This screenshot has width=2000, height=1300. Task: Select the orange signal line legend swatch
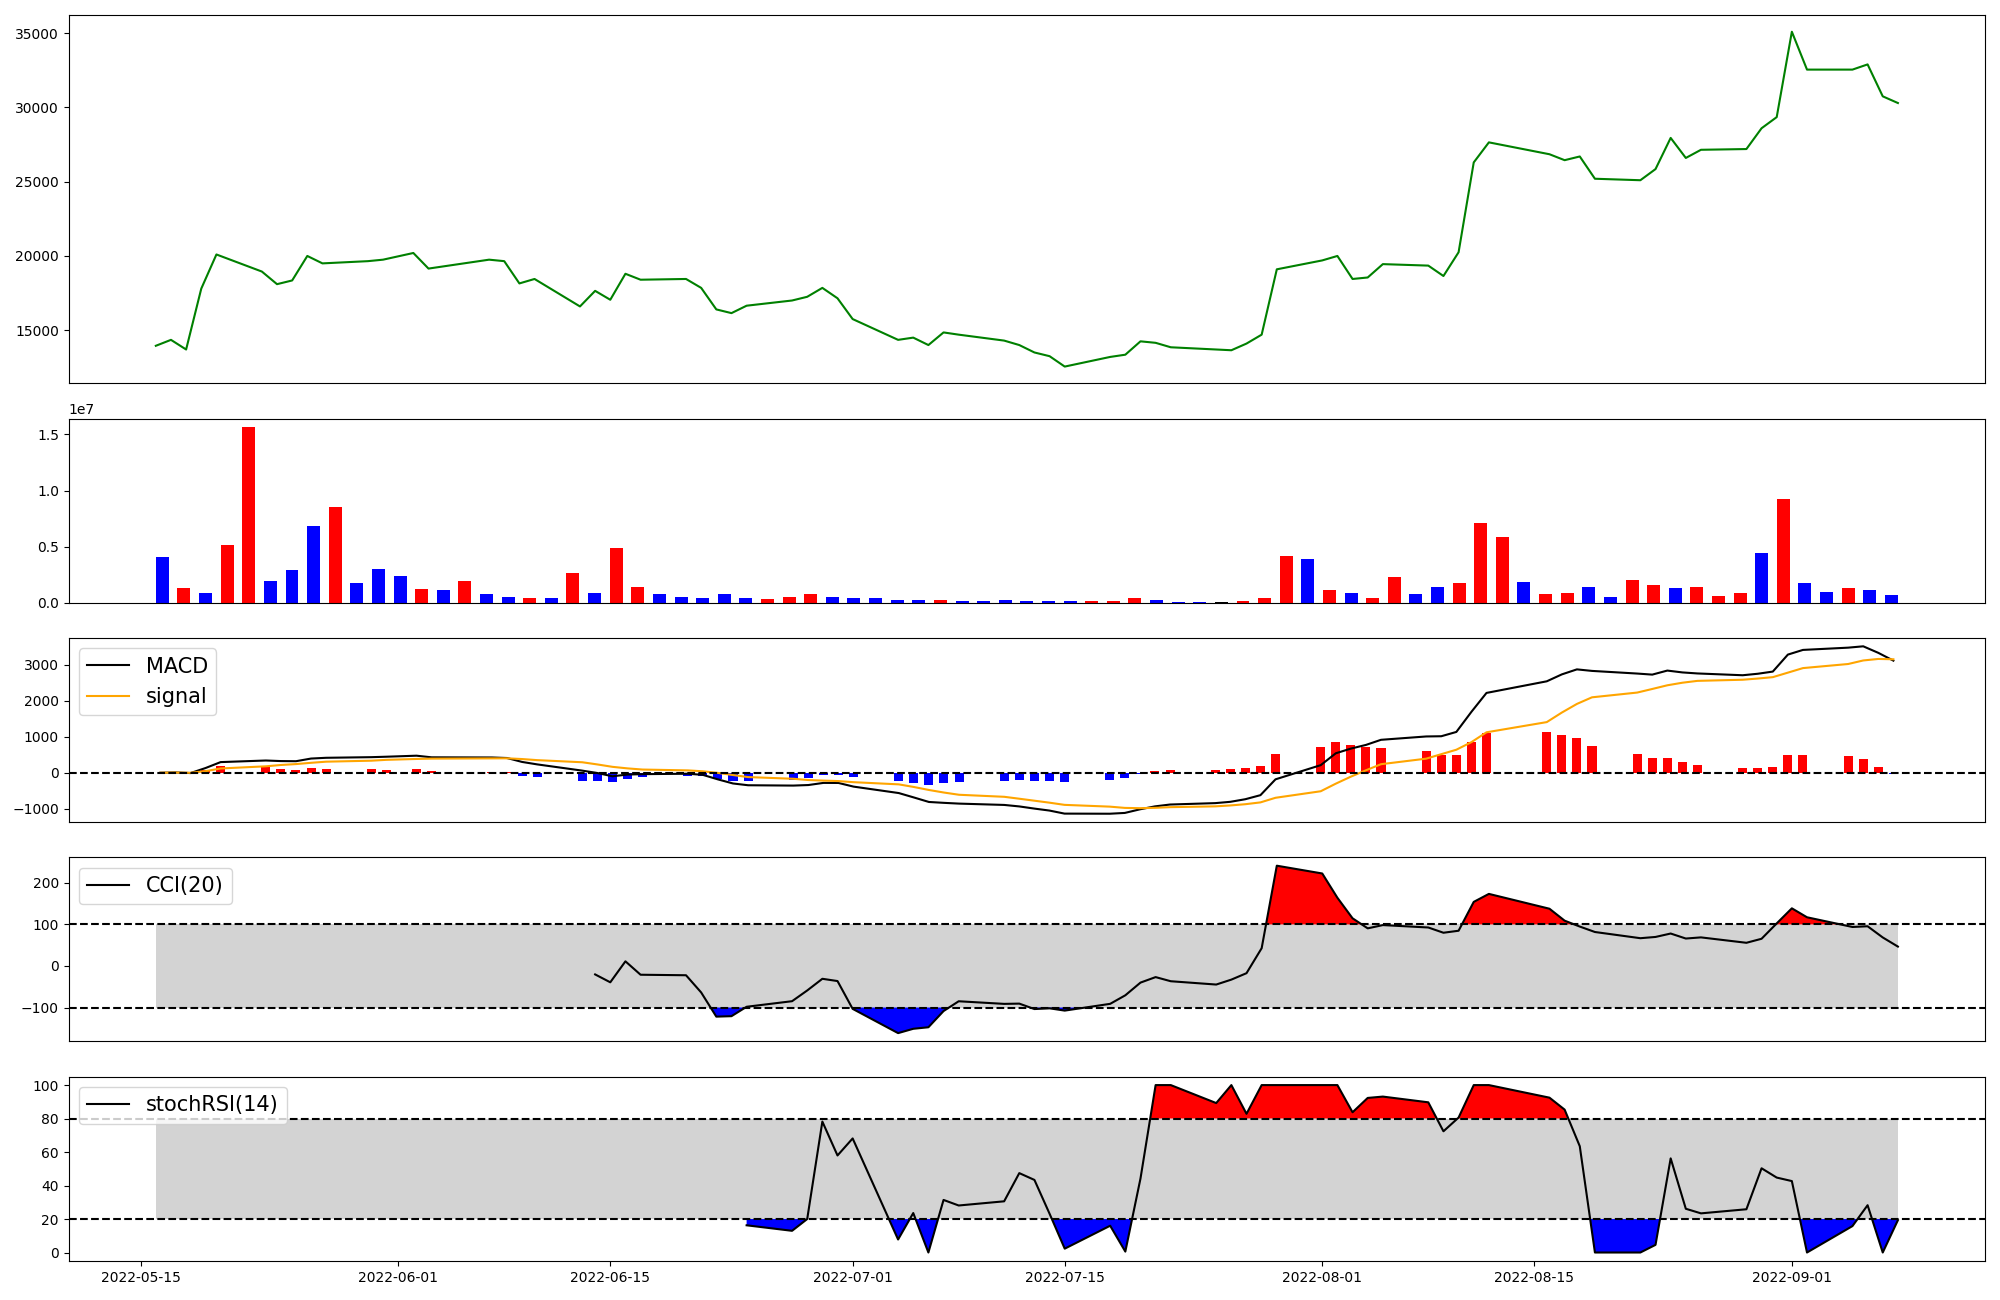[x=108, y=696]
